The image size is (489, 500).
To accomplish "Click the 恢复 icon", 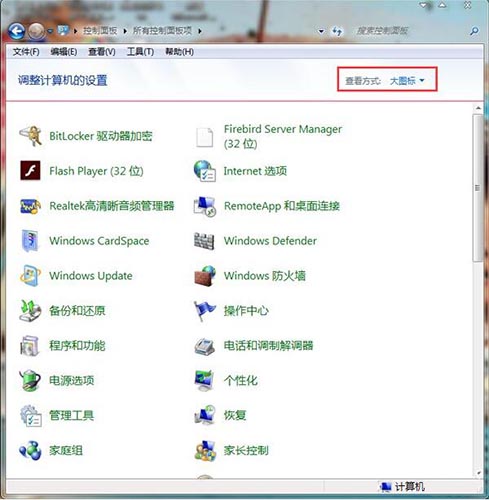I will pos(205,415).
